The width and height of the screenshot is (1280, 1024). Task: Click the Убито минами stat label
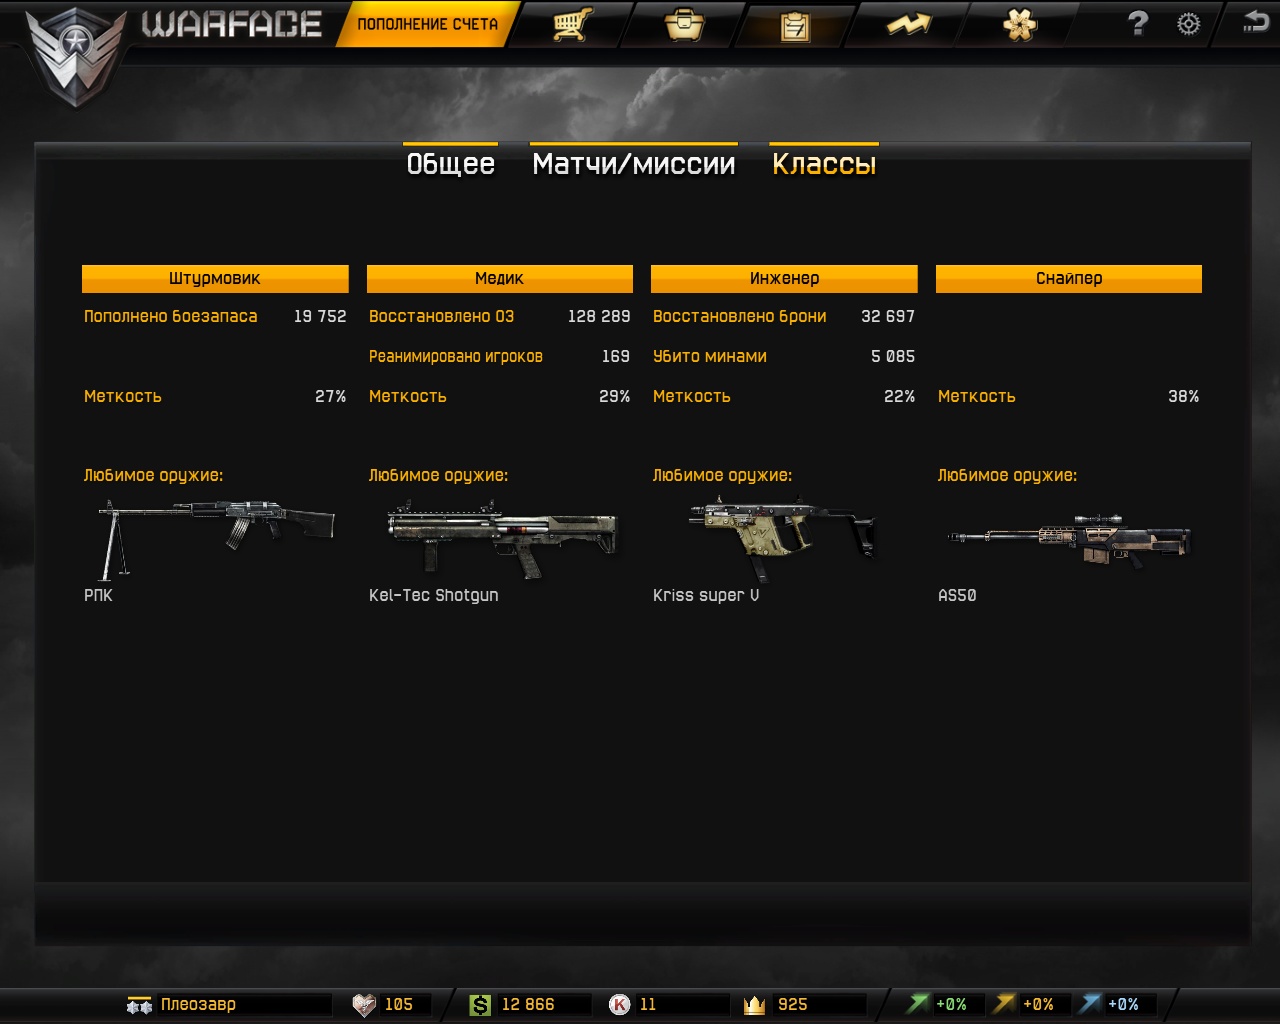click(x=710, y=356)
